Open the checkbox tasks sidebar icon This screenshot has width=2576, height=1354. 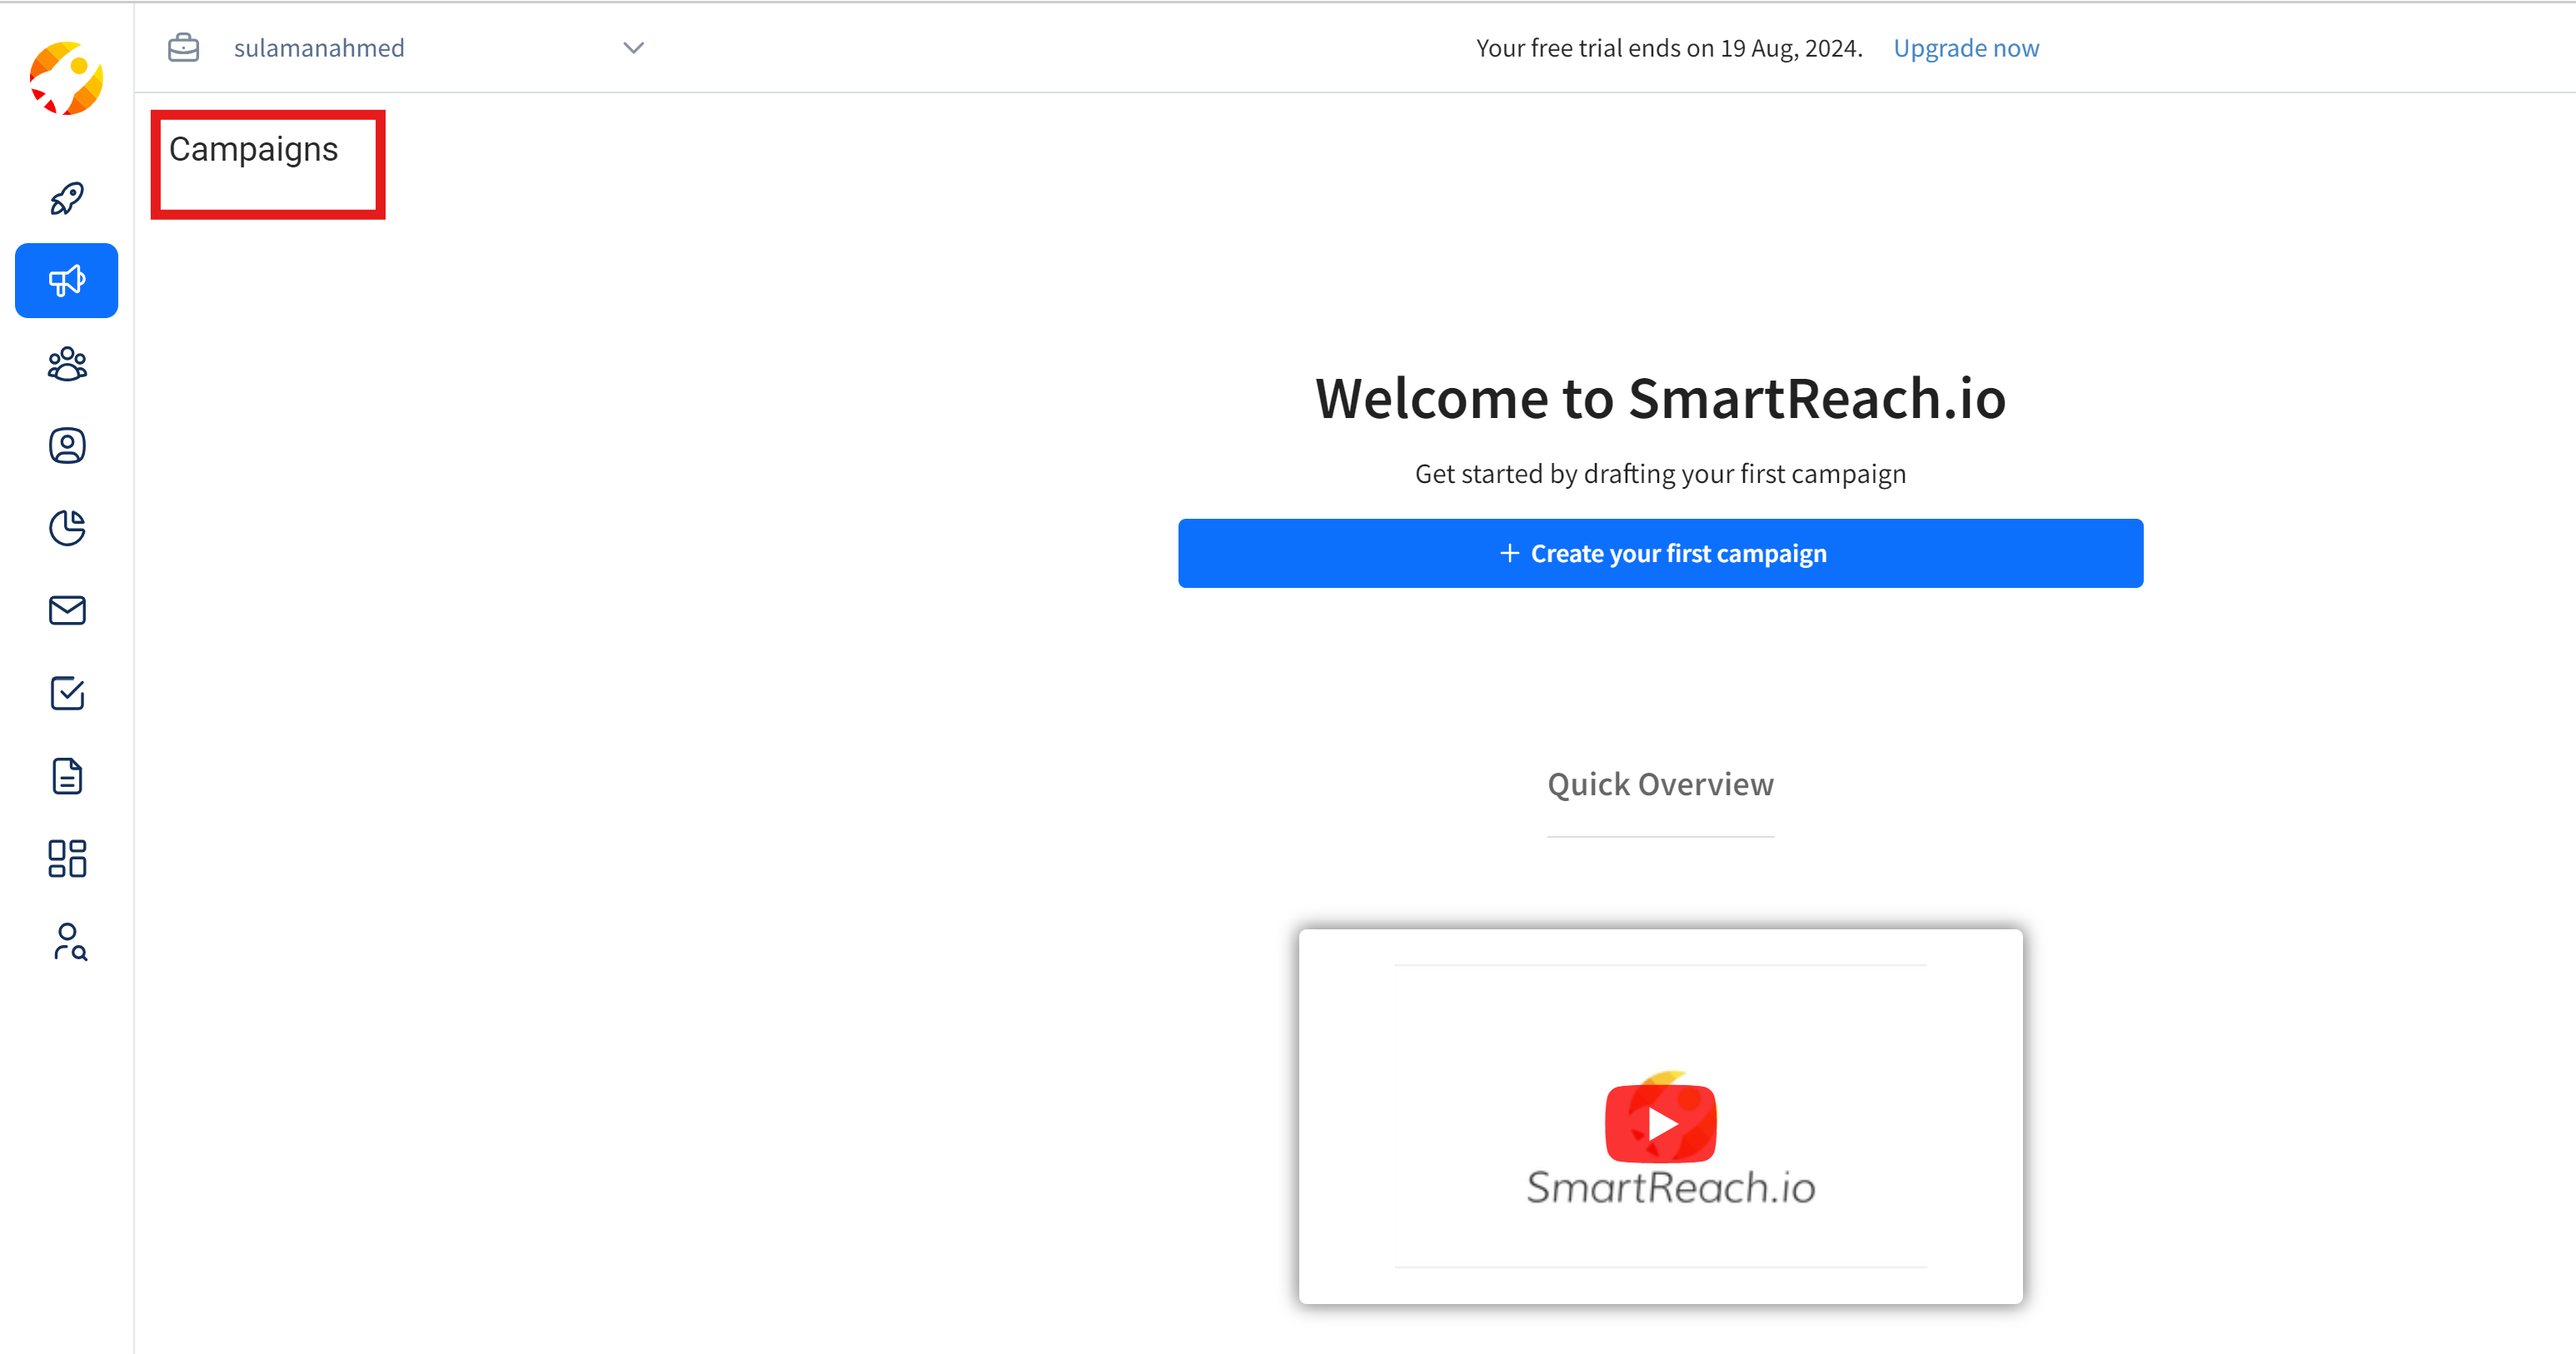pyautogui.click(x=67, y=693)
